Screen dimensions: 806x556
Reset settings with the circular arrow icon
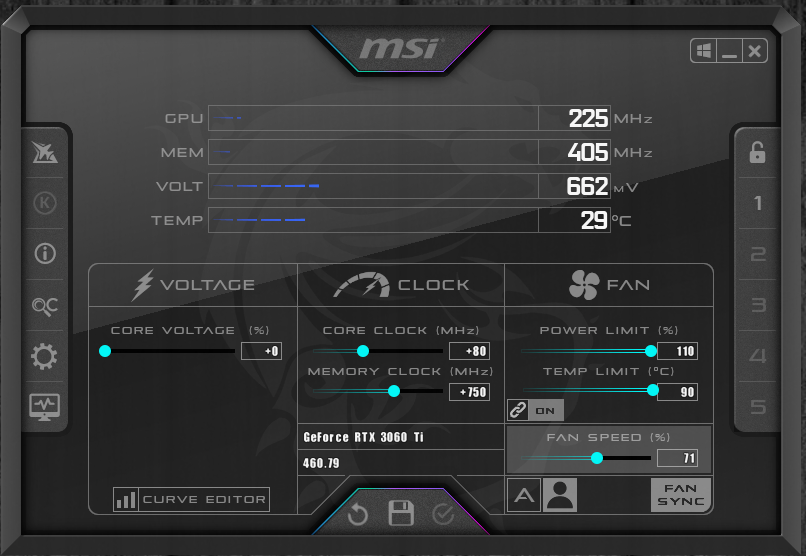[x=358, y=515]
